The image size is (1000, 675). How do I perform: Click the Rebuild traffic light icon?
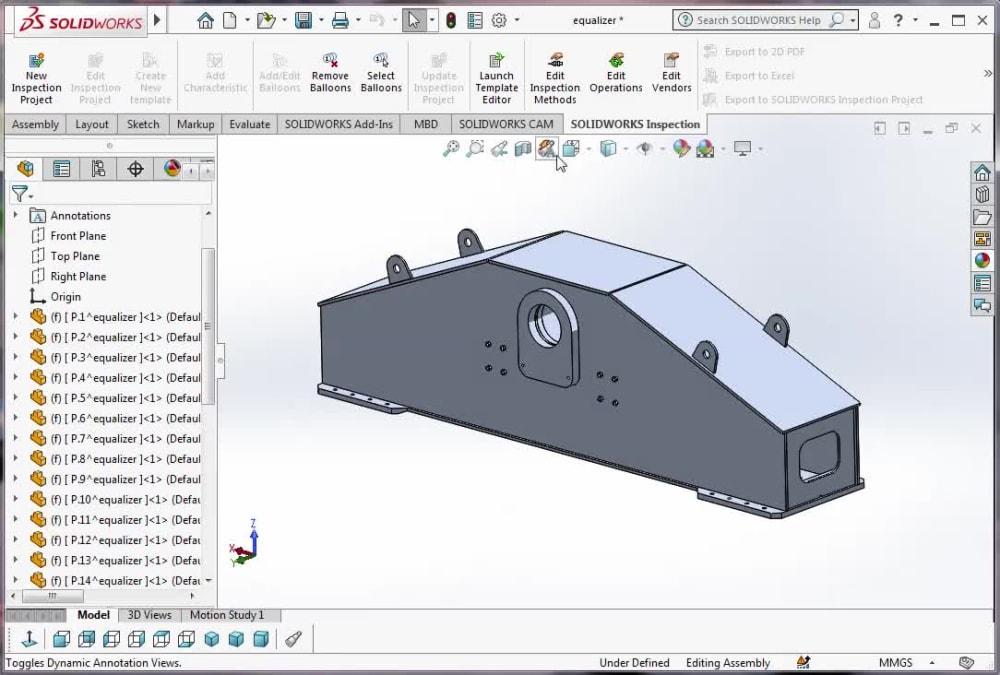point(451,20)
